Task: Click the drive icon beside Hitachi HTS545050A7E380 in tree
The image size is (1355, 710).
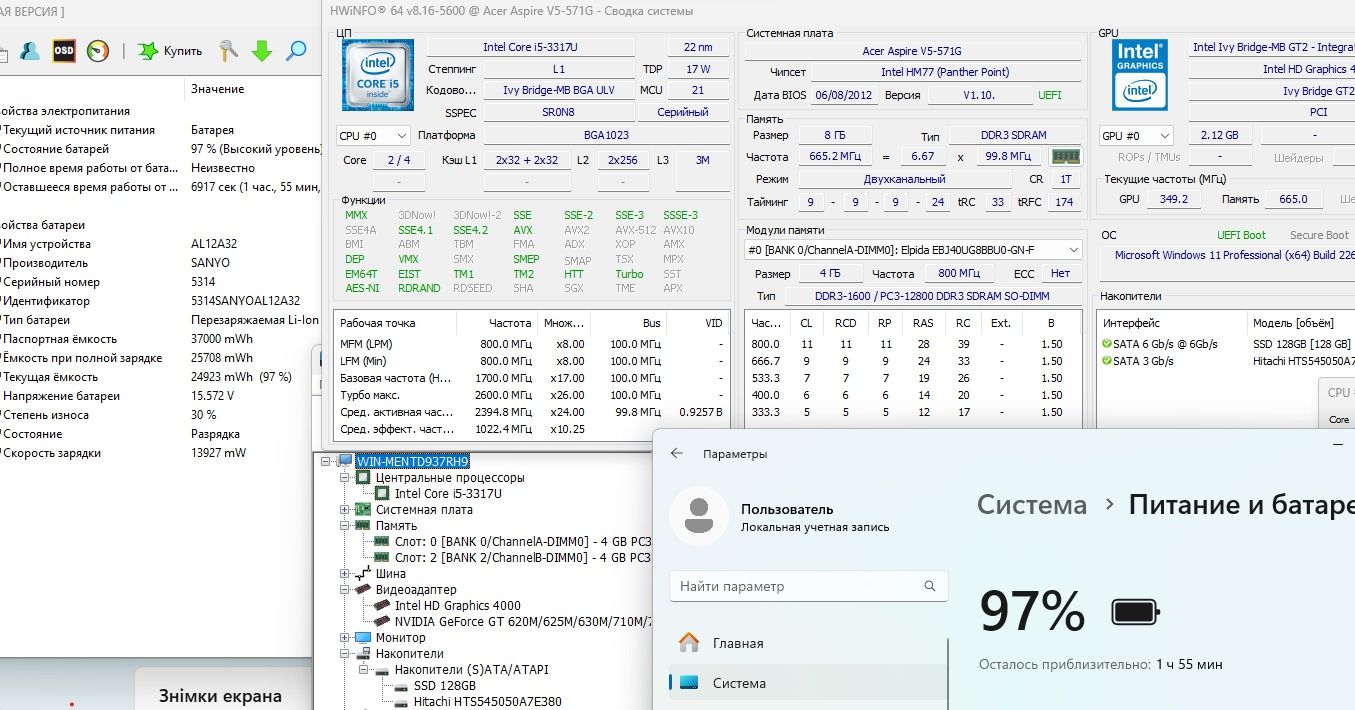Action: [x=401, y=702]
